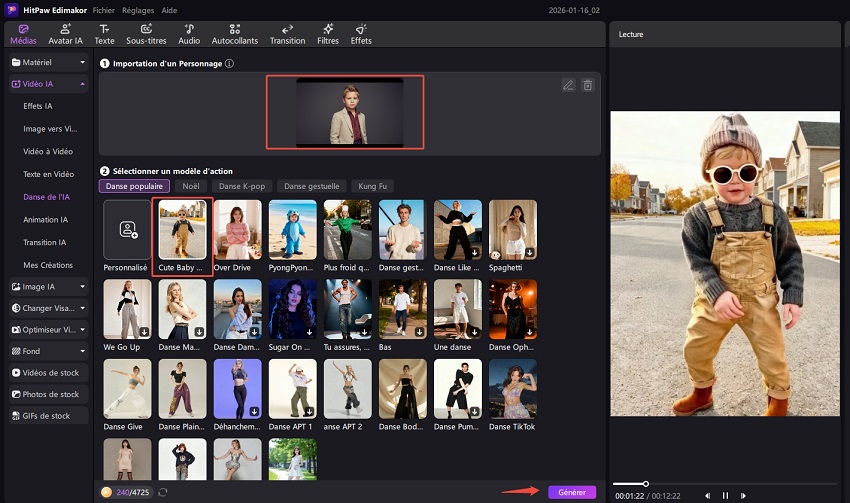Refresh credits with the circular arrow icon
This screenshot has width=850, height=503.
pos(163,492)
